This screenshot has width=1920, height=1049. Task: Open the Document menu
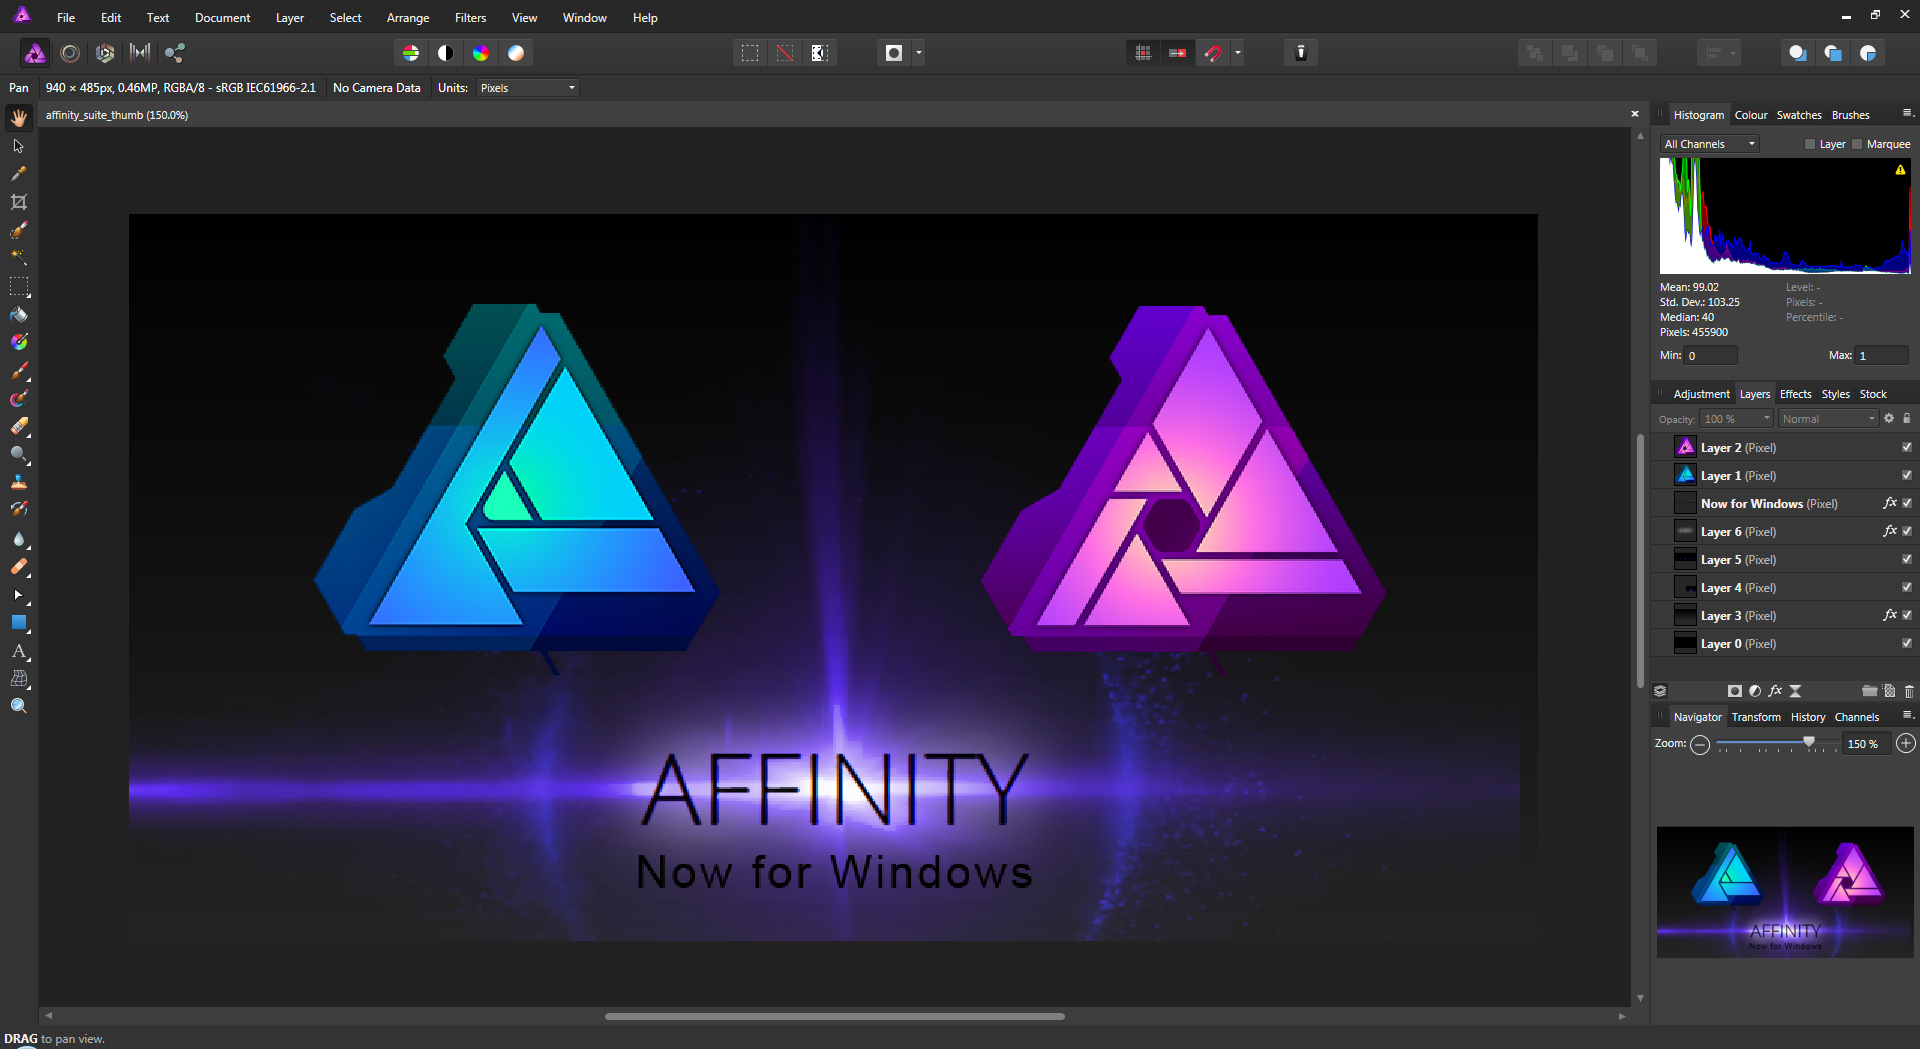pyautogui.click(x=222, y=17)
